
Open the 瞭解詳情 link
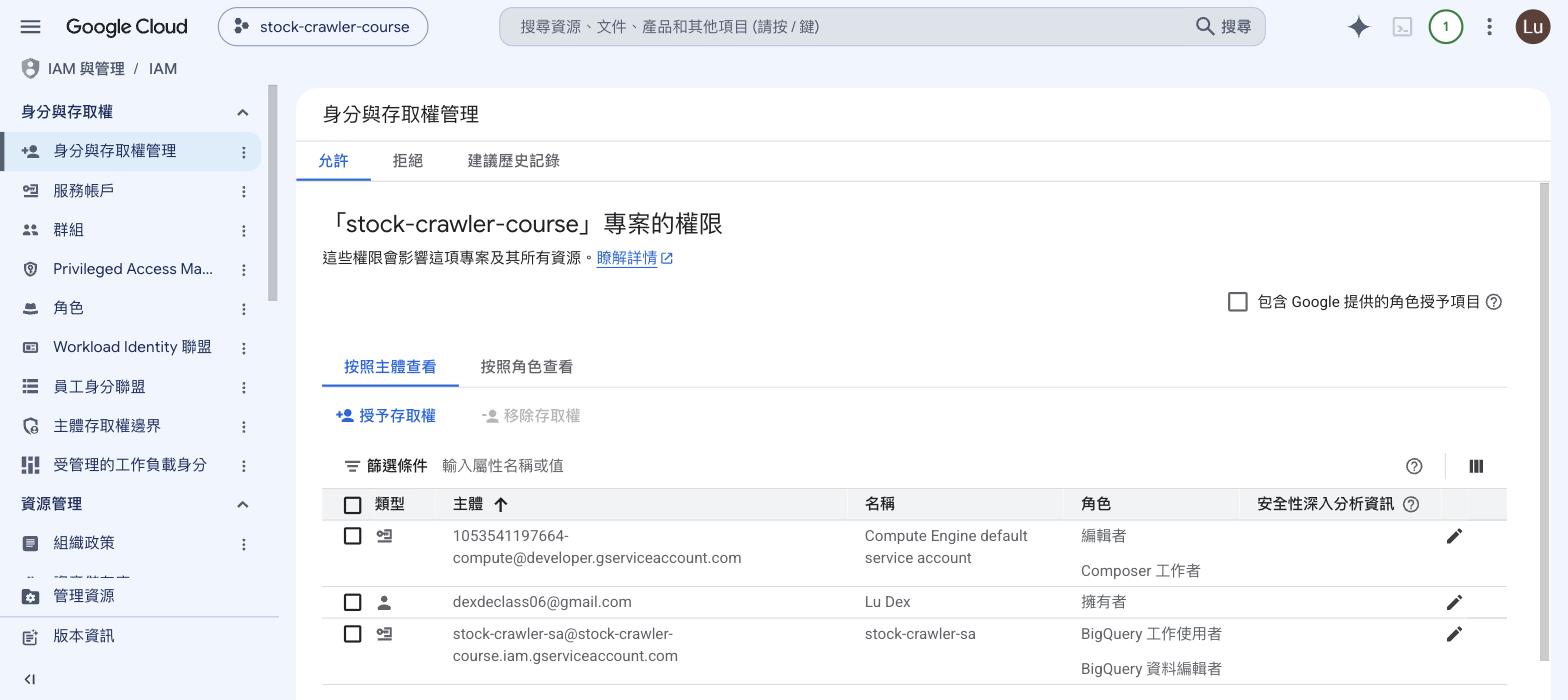click(x=634, y=258)
